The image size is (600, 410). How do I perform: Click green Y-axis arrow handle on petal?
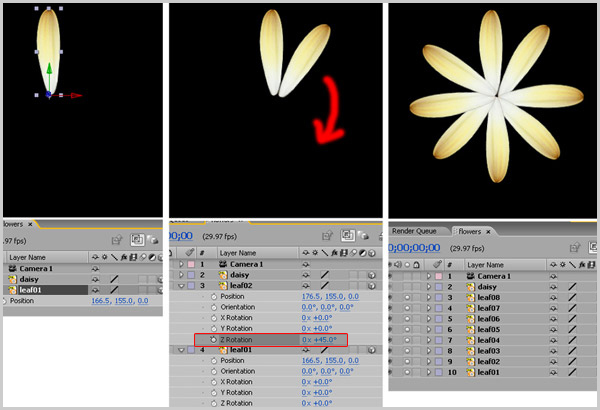click(x=49, y=69)
